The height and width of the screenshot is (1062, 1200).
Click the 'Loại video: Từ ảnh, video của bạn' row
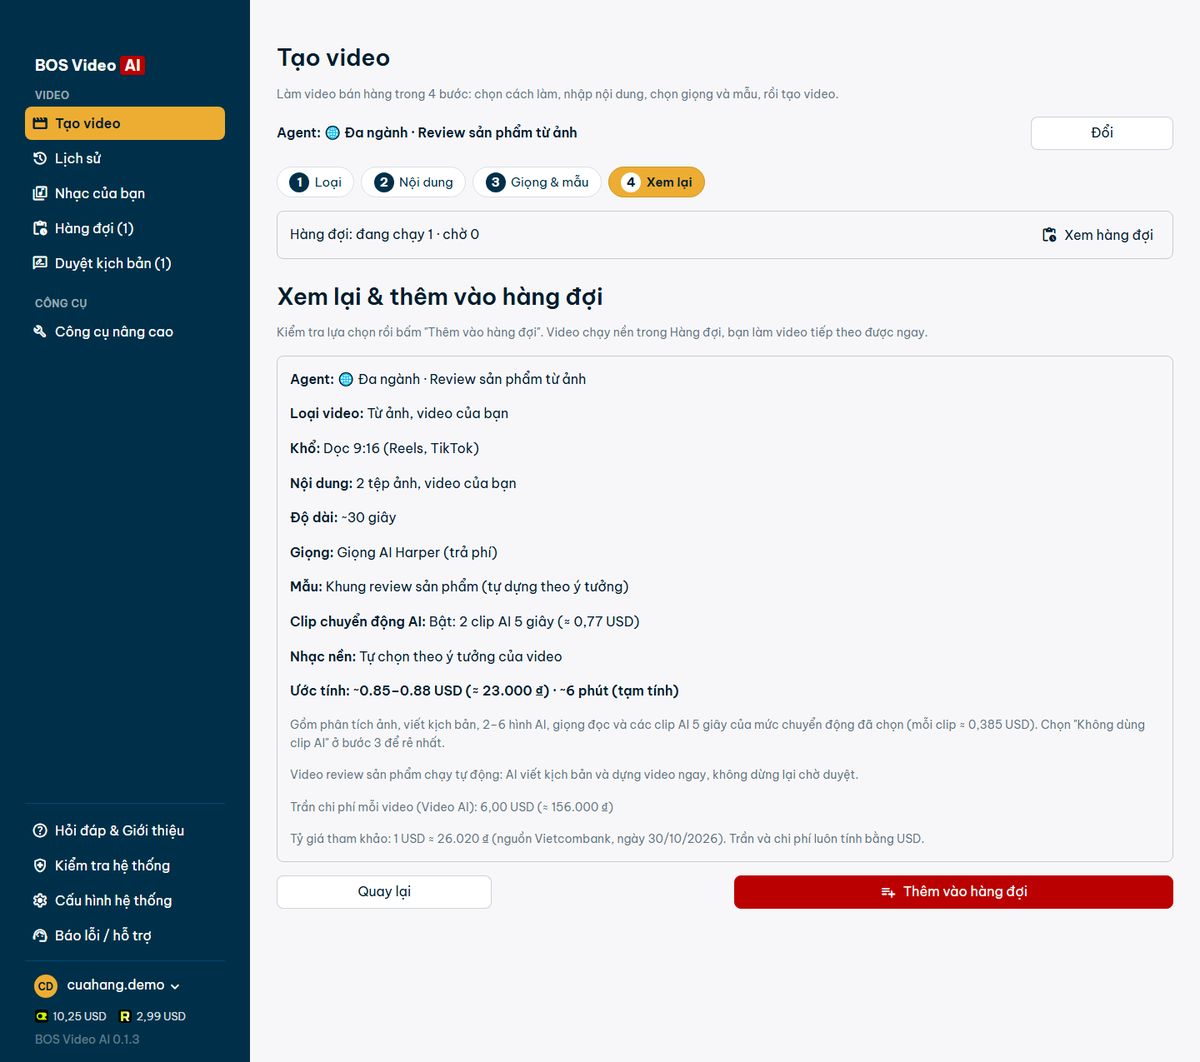pyautogui.click(x=399, y=413)
